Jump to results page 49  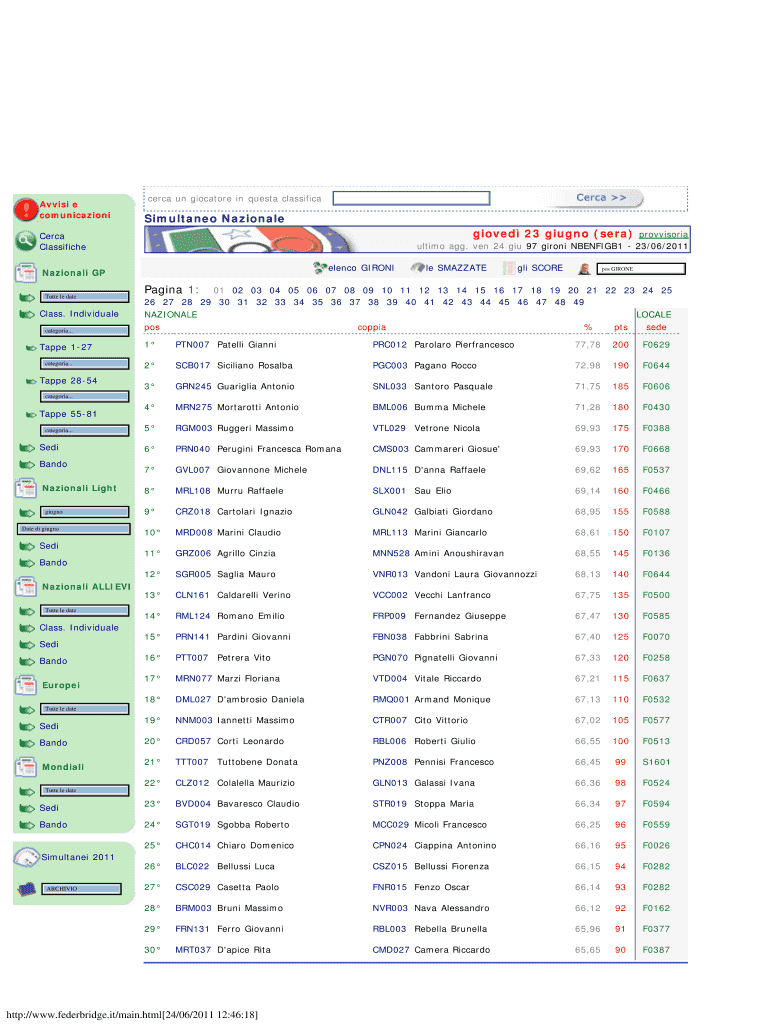pyautogui.click(x=577, y=302)
